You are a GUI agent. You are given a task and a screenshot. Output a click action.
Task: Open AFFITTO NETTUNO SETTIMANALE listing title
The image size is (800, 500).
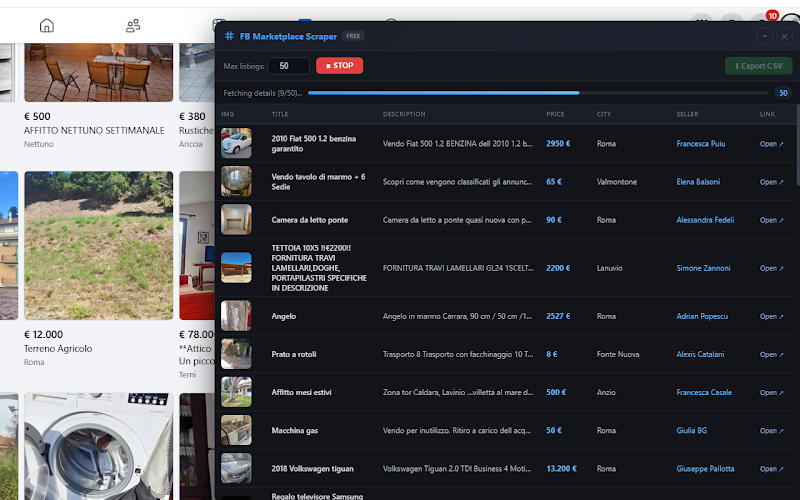click(94, 131)
